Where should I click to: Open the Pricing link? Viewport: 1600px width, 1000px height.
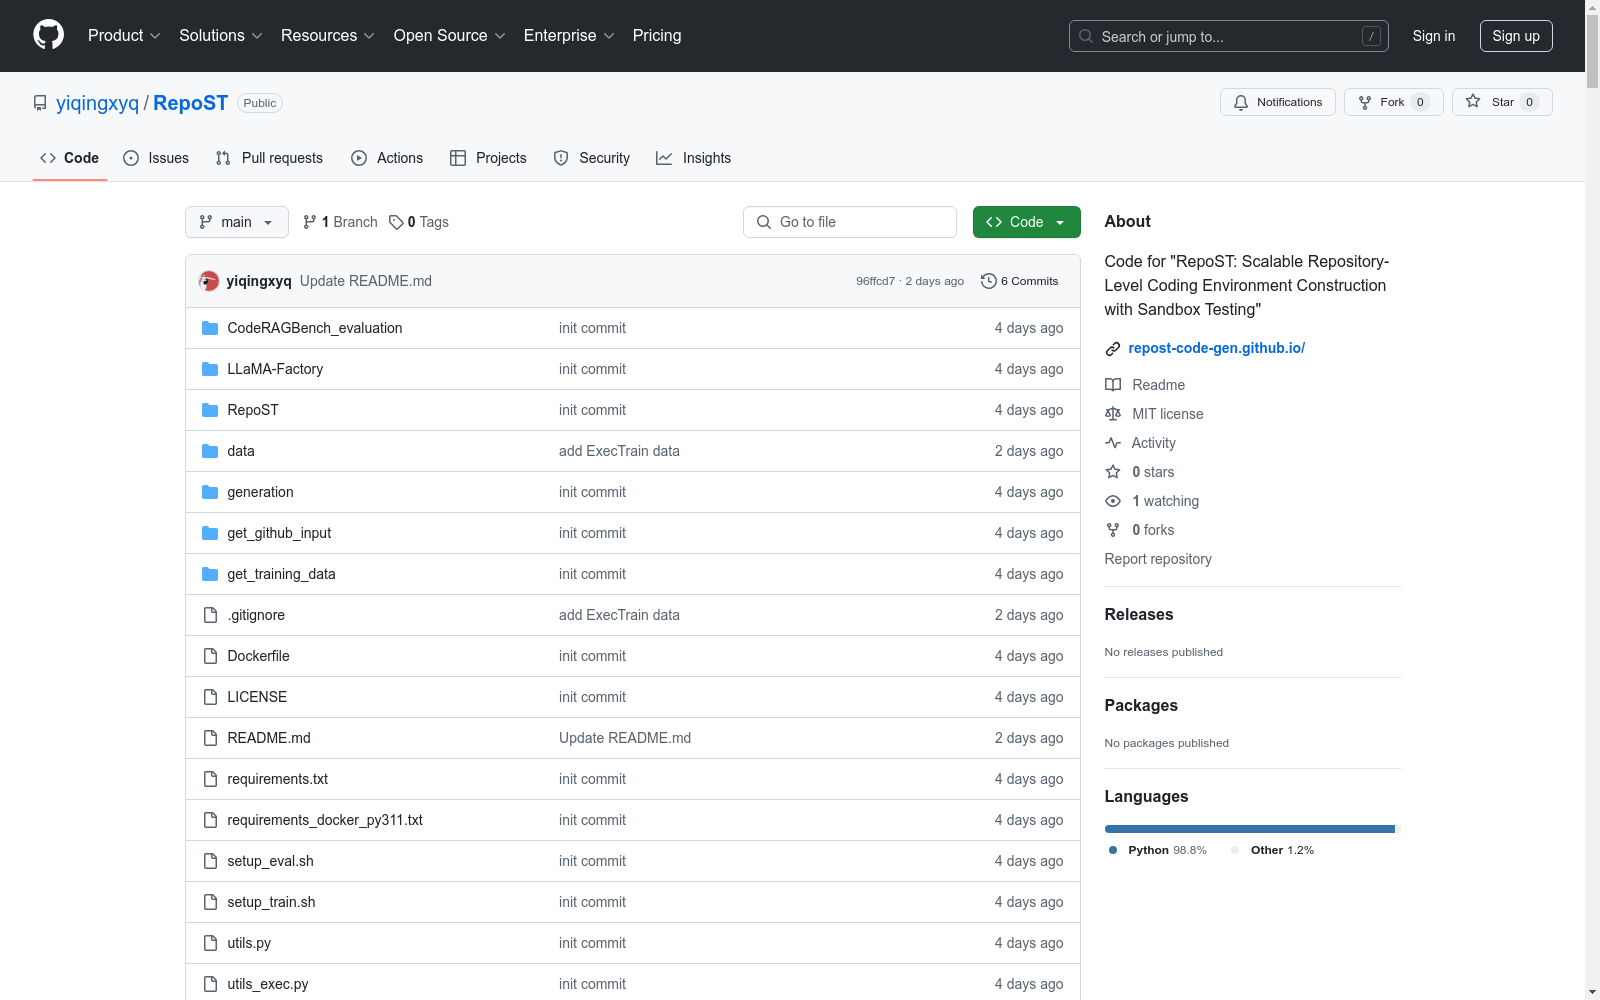tap(657, 36)
